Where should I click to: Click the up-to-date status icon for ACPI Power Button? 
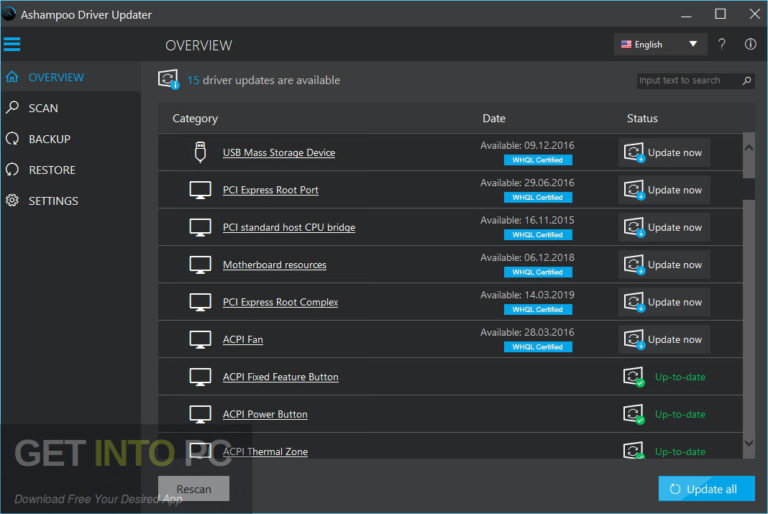pyautogui.click(x=634, y=414)
